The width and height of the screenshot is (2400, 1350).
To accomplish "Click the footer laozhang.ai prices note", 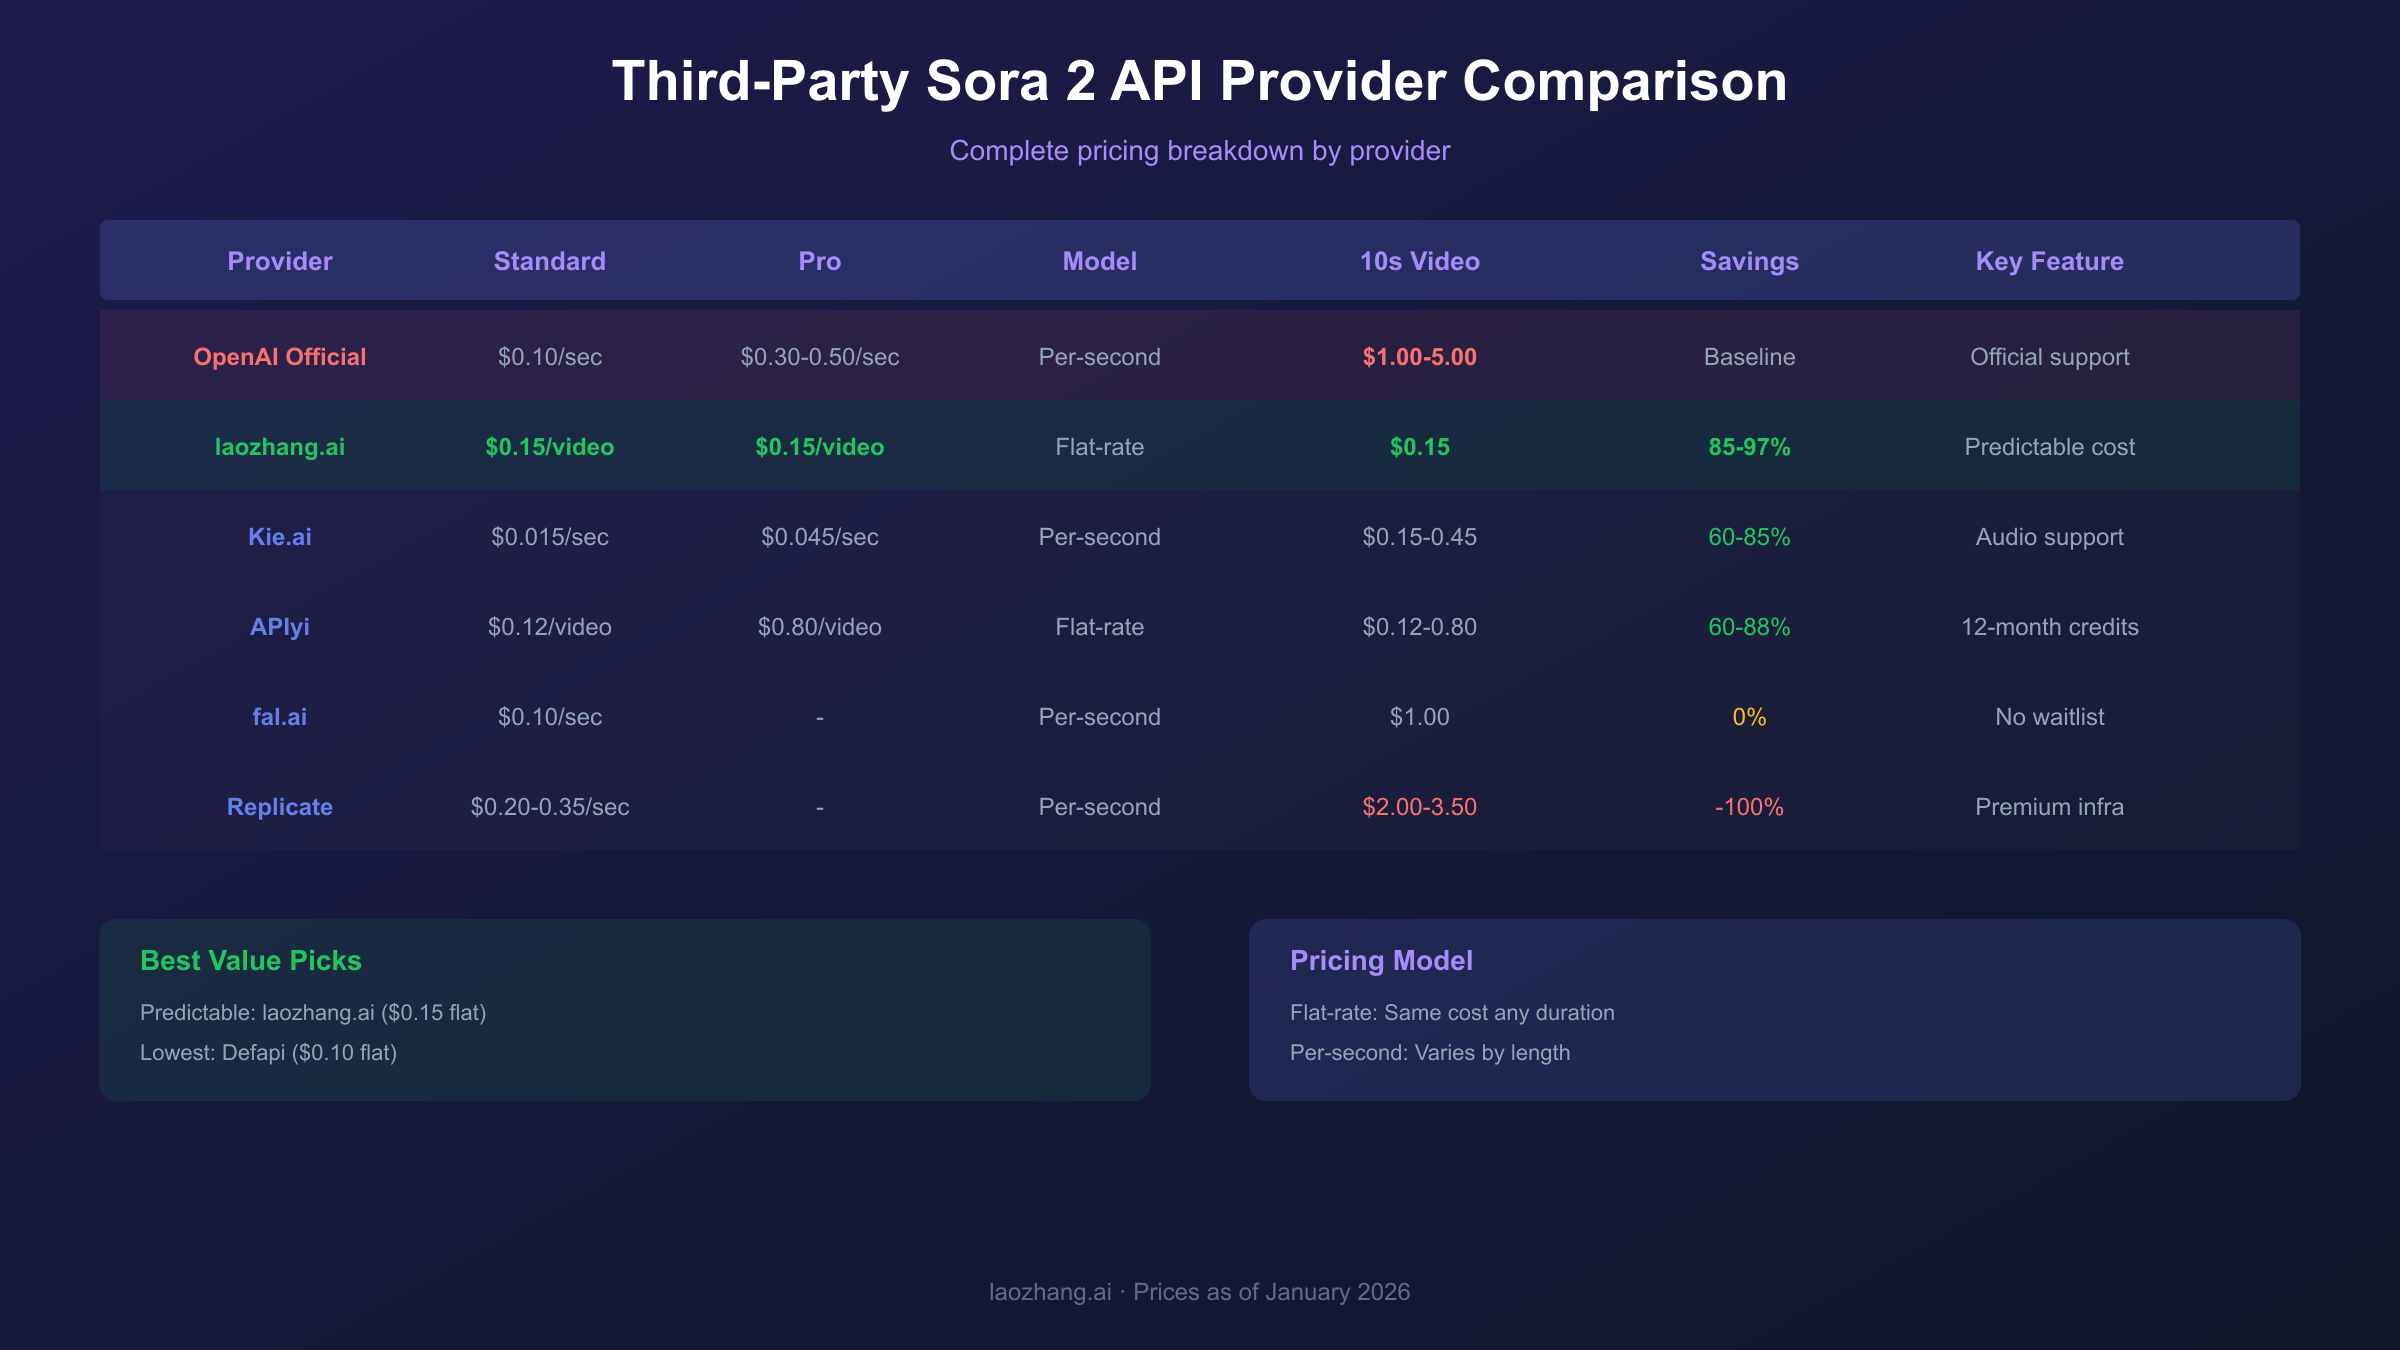I will coord(1199,1292).
